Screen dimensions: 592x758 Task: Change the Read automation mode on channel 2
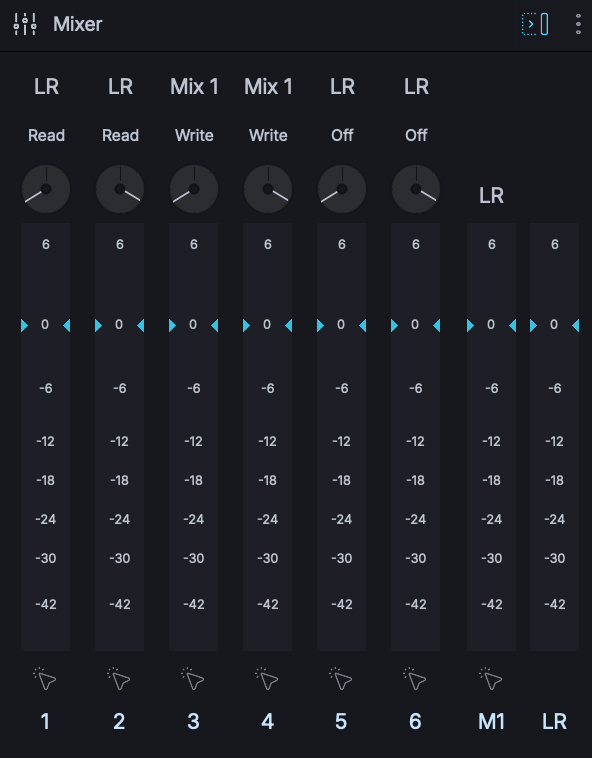click(120, 135)
